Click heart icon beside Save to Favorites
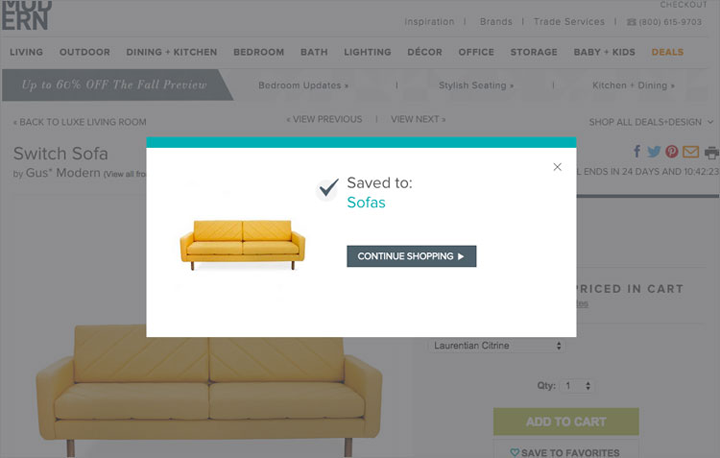Viewport: 720px width, 458px height. (x=514, y=452)
